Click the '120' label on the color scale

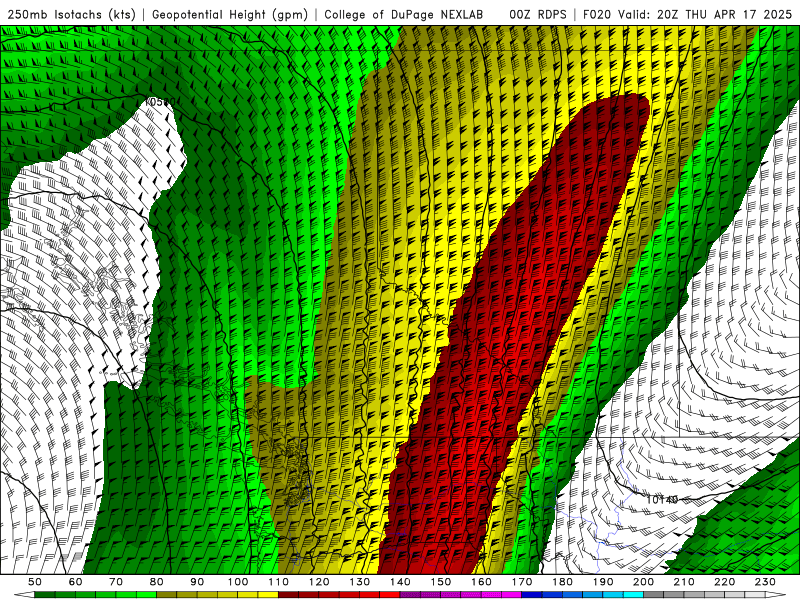(319, 582)
